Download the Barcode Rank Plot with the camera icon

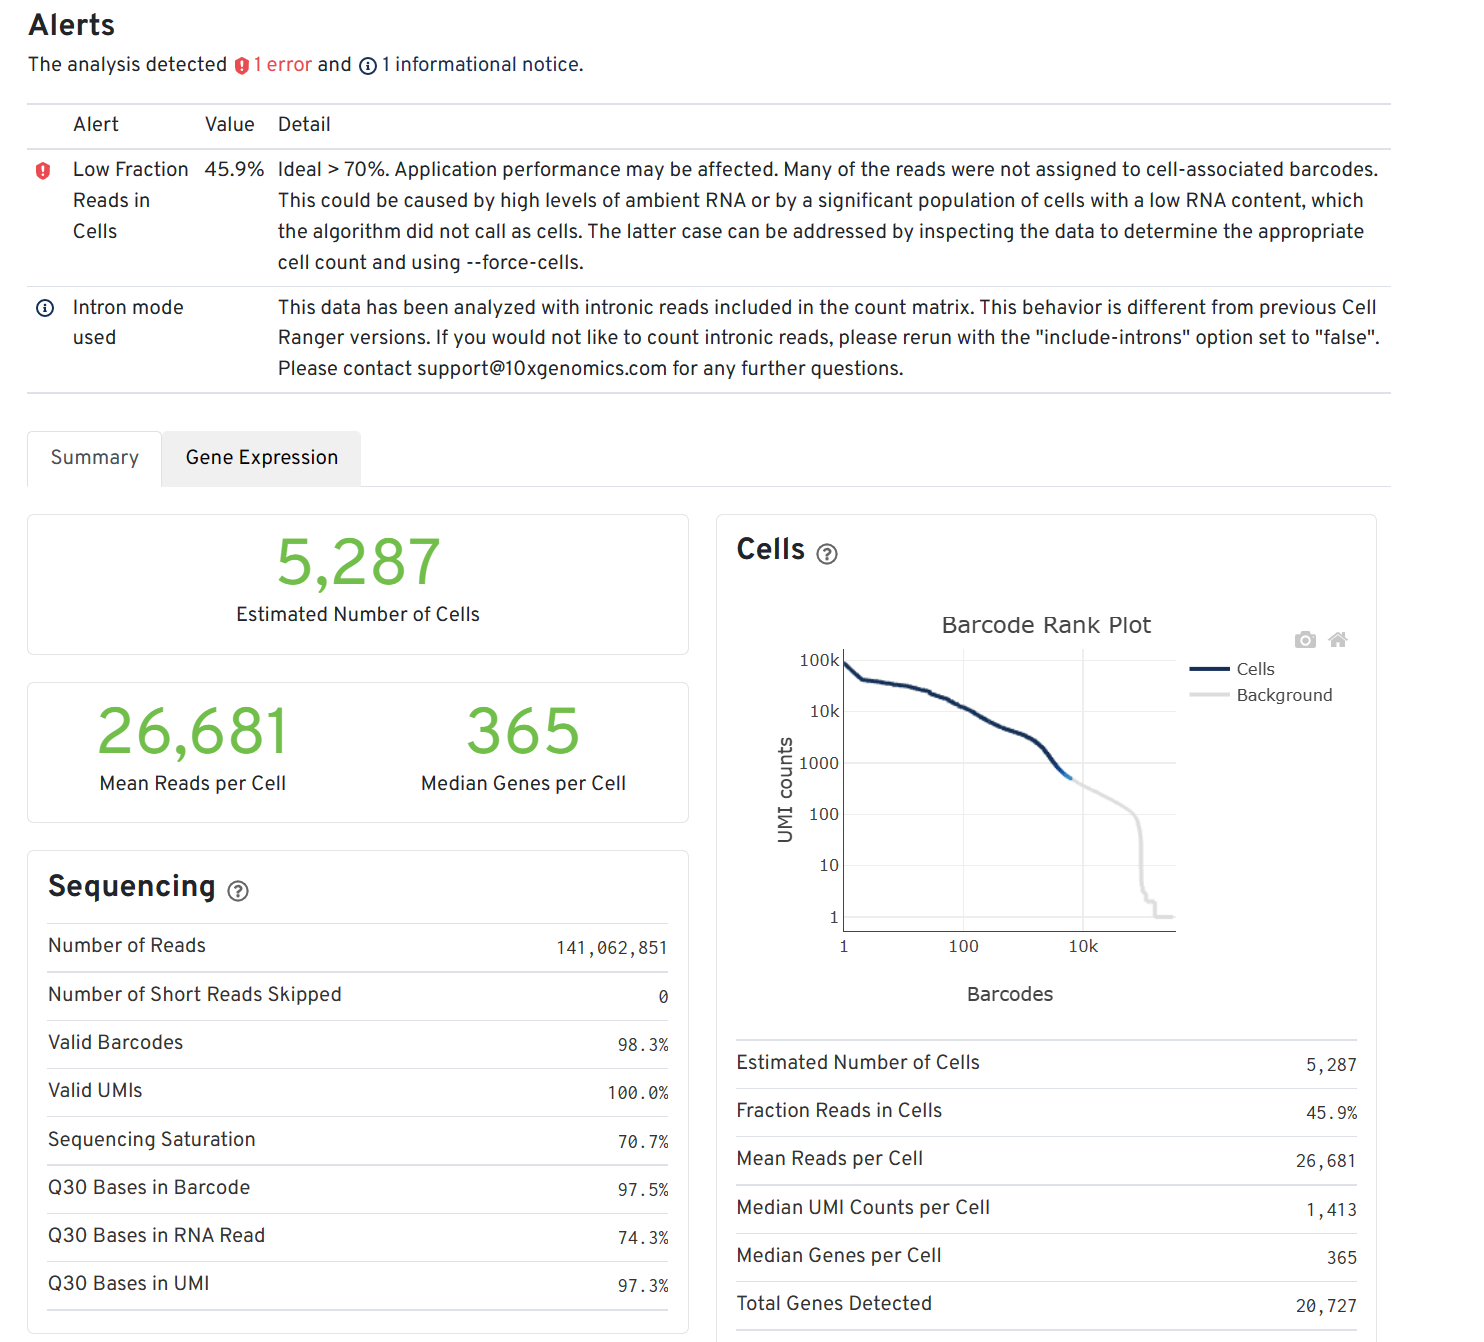1305,639
